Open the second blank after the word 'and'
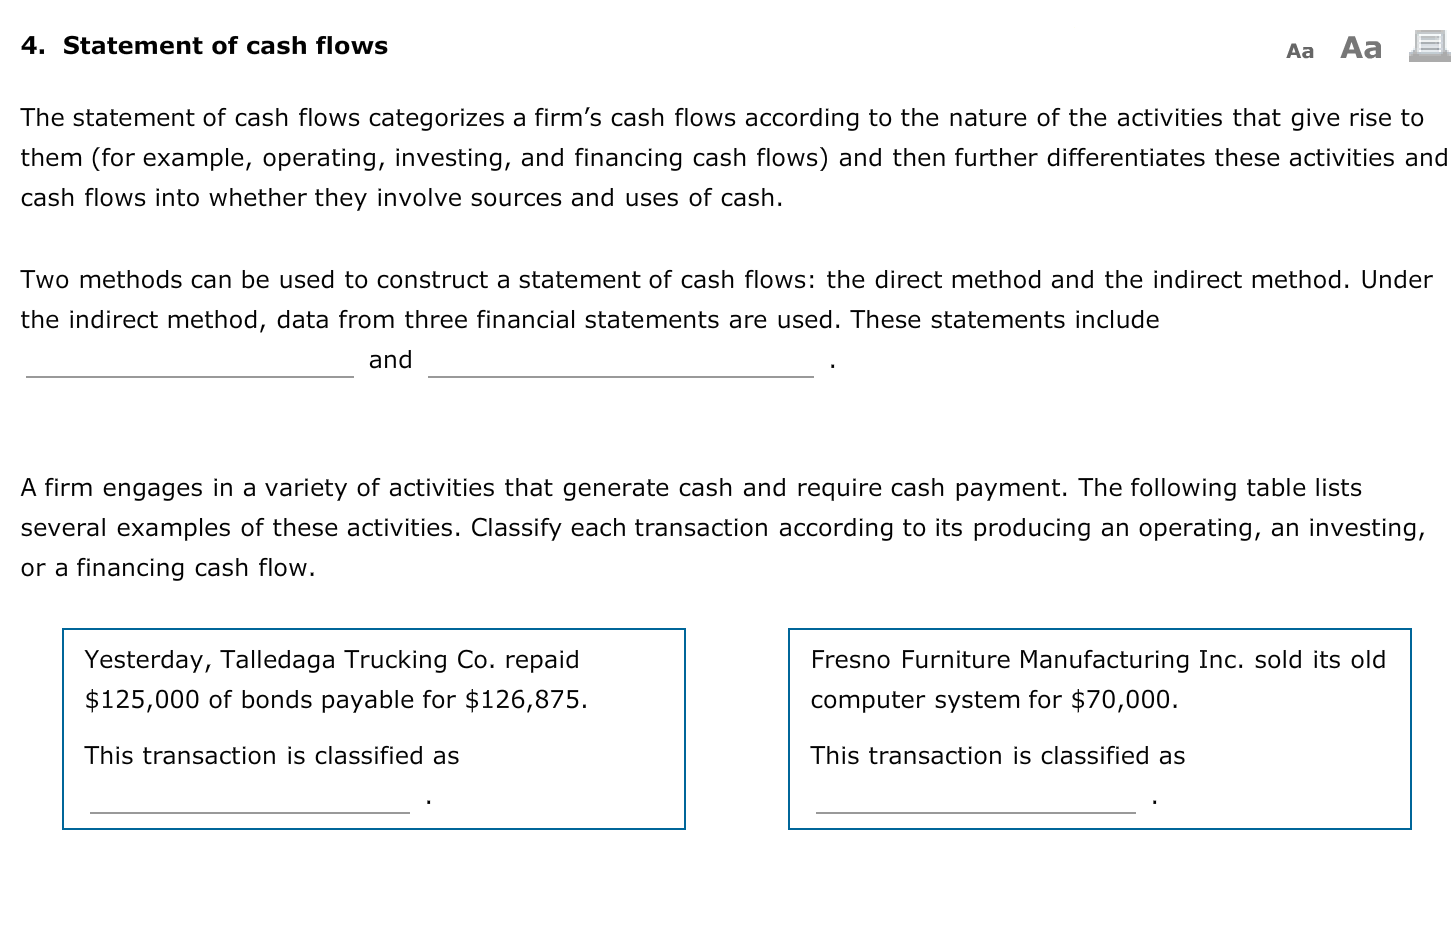The height and width of the screenshot is (940, 1452). tap(619, 366)
